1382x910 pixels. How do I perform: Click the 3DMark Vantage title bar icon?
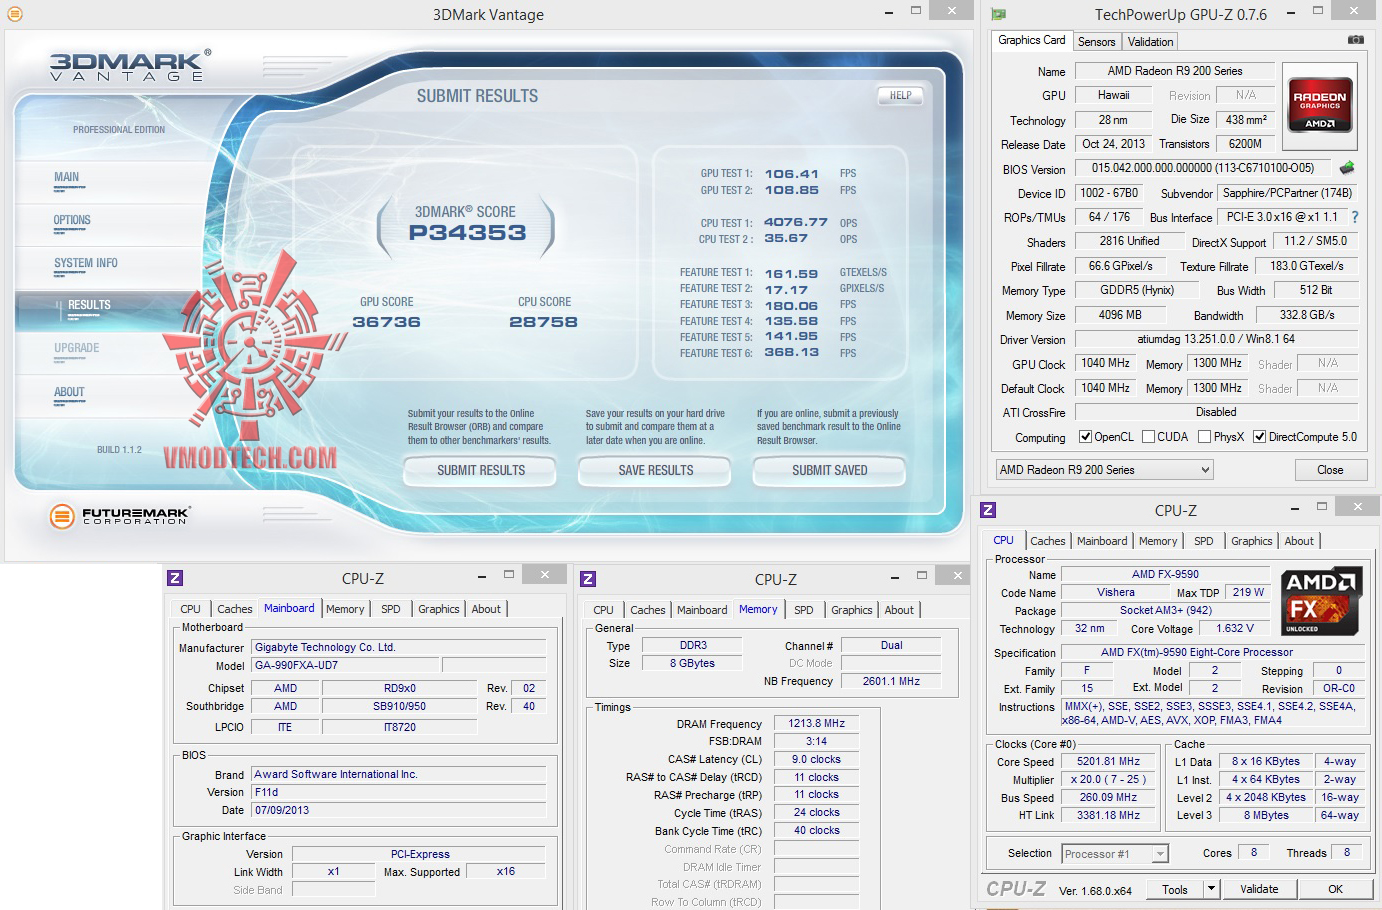click(x=13, y=14)
